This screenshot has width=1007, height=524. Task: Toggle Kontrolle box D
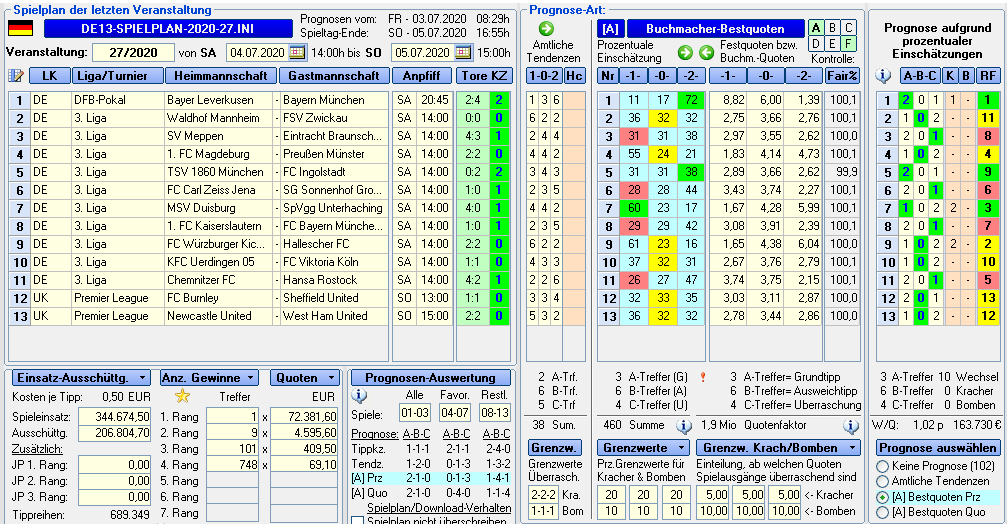click(816, 44)
